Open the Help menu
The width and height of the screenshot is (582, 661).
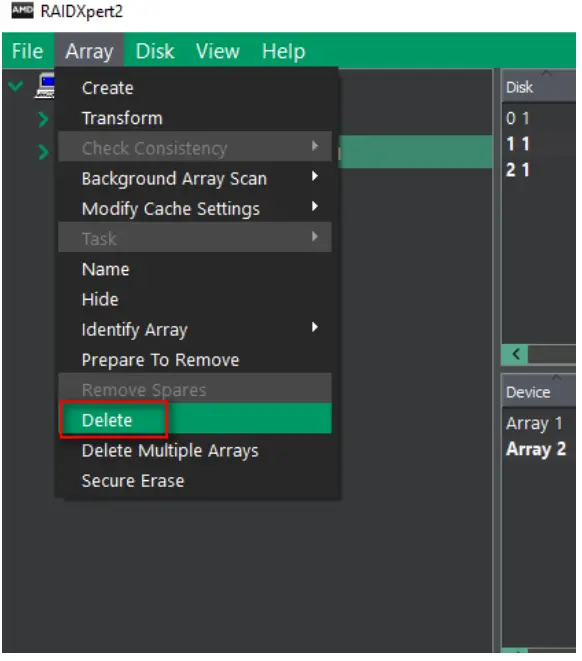click(x=283, y=51)
